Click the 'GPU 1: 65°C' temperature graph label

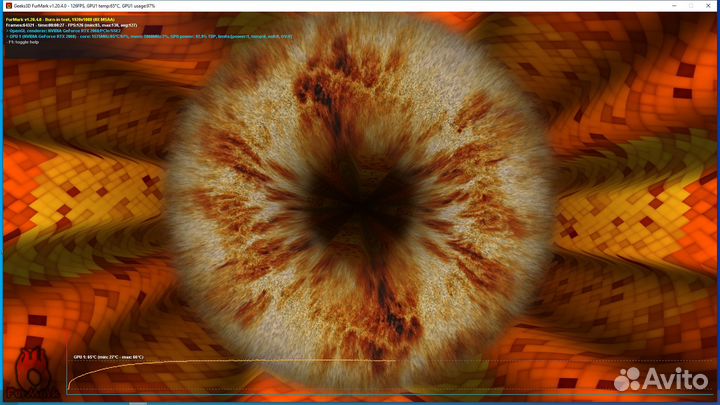pyautogui.click(x=108, y=357)
